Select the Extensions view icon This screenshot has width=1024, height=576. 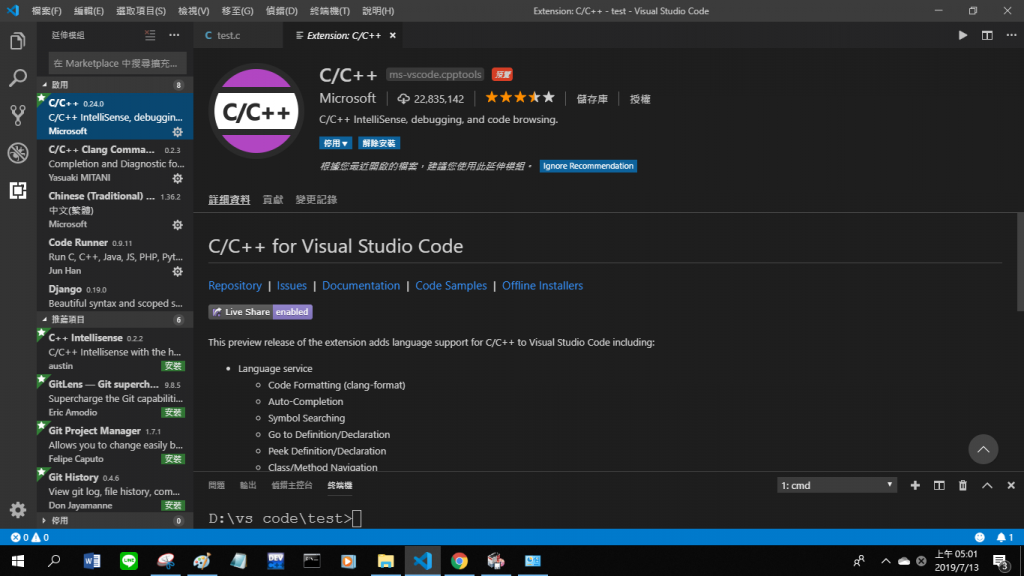[x=18, y=190]
